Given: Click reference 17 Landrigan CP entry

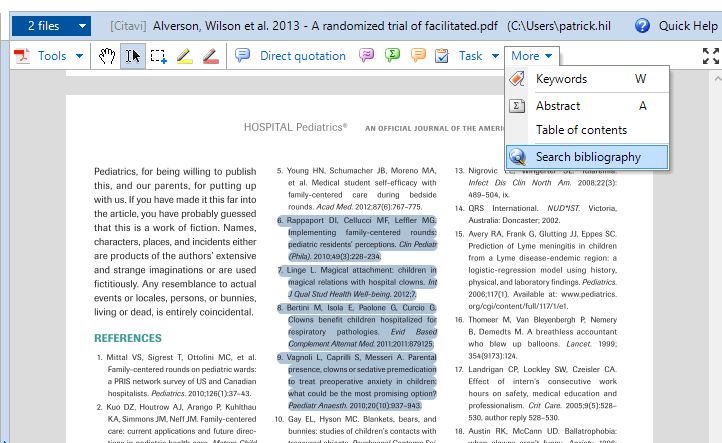Looking at the screenshot, I should coord(536,393).
